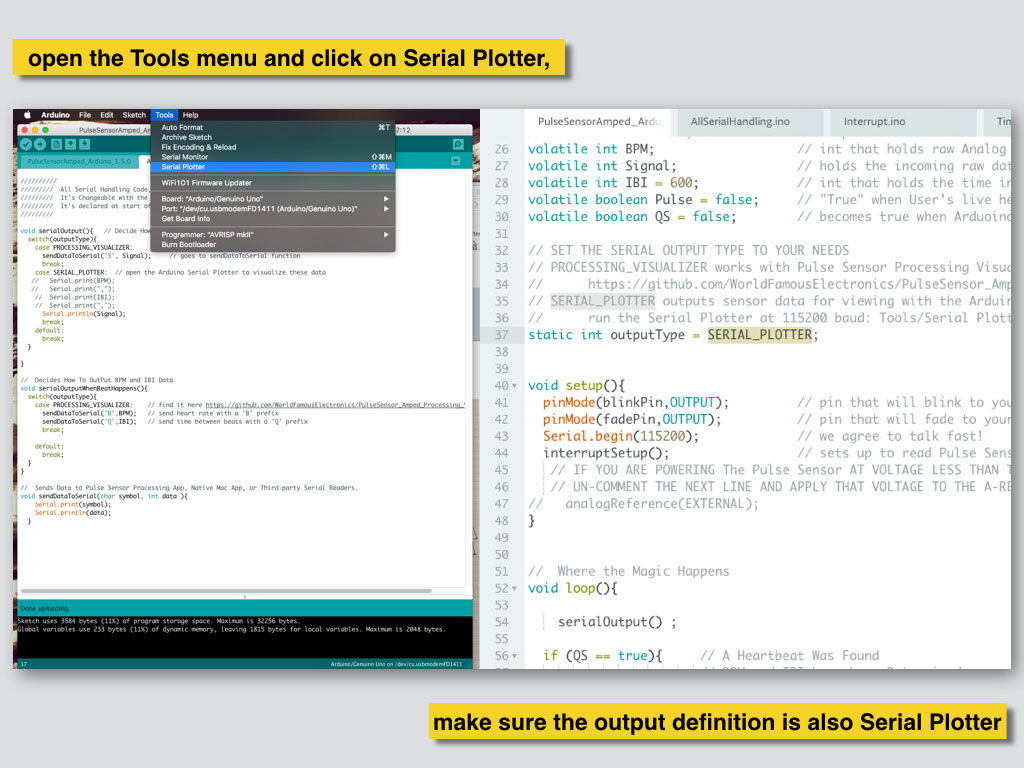Click the Open sketch up-arrow icon
This screenshot has width=1024, height=768.
click(71, 144)
